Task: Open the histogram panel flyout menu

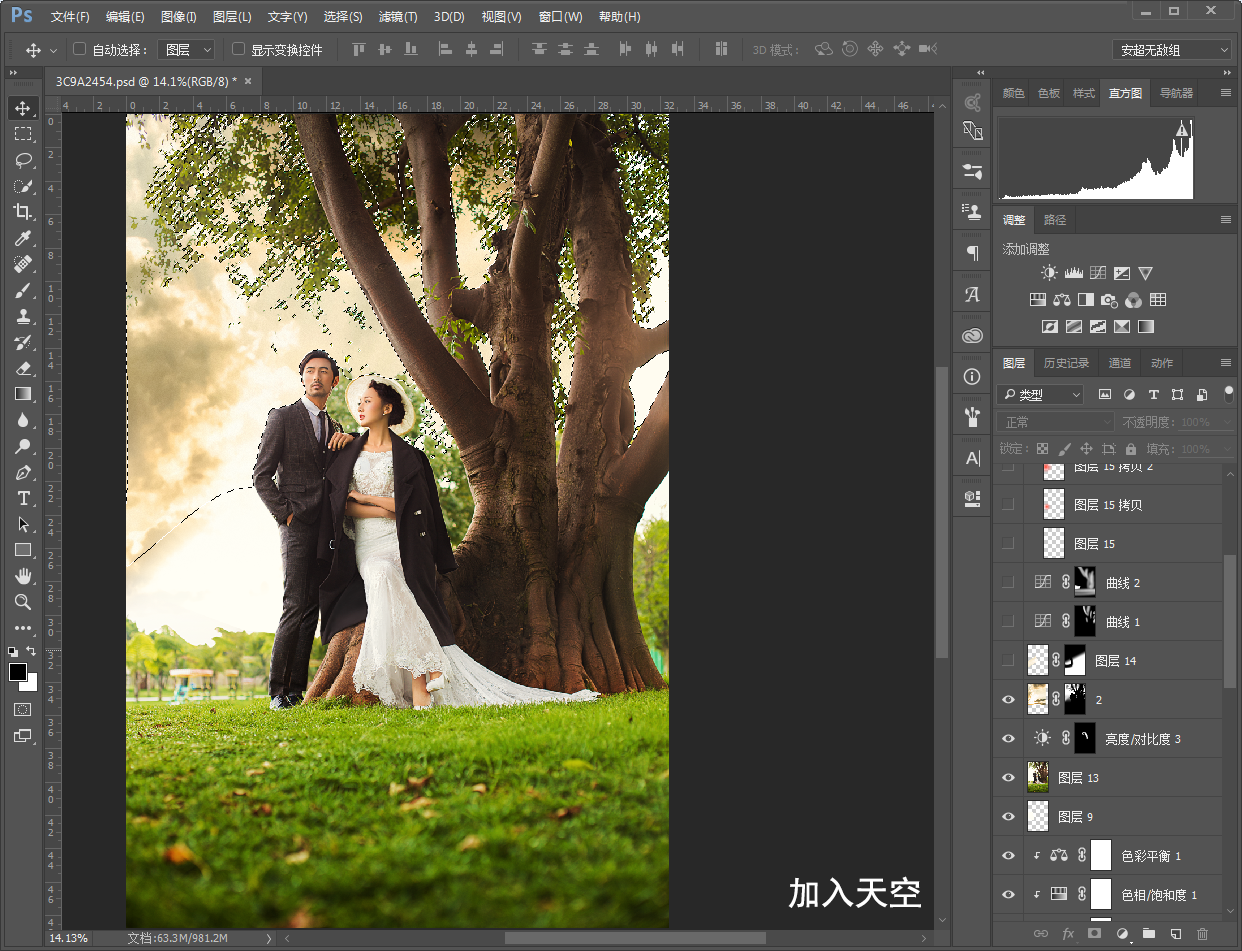Action: click(x=1225, y=93)
